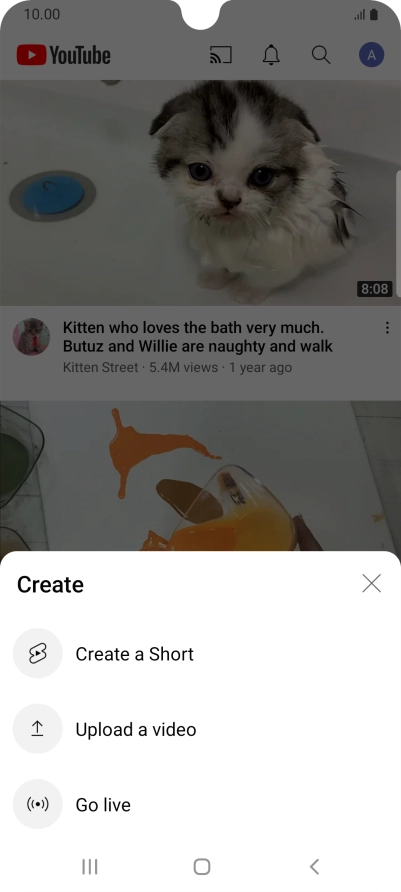Tap Android recent apps button
The width and height of the screenshot is (401, 892).
(x=89, y=866)
